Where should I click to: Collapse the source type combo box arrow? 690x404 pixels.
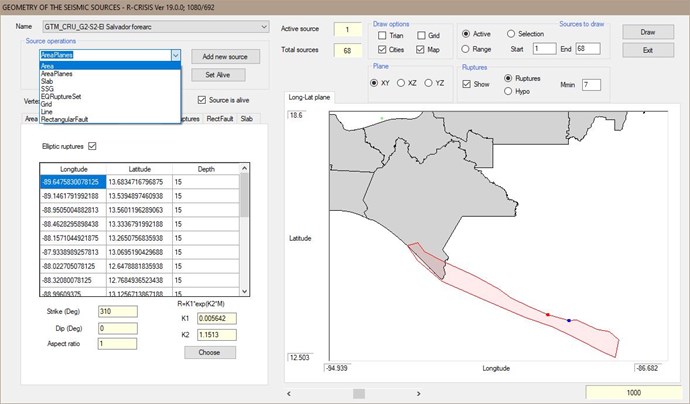tap(176, 55)
